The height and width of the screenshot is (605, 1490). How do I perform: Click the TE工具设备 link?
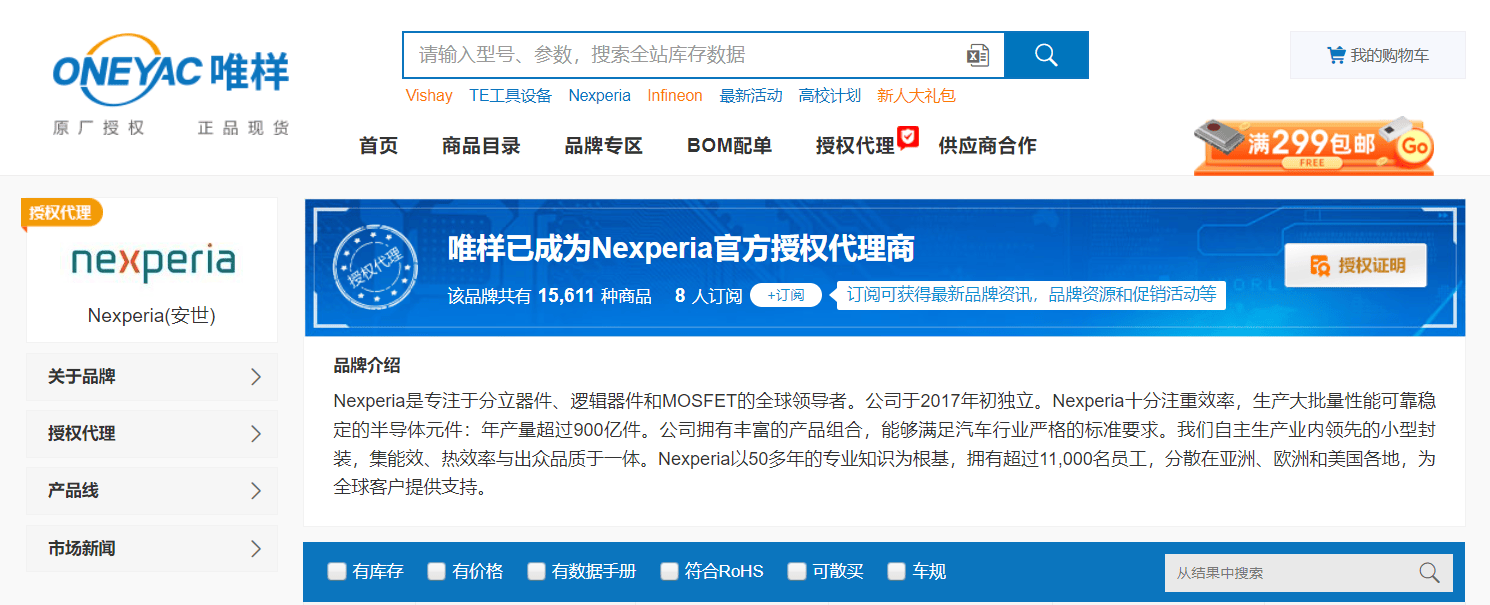[511, 96]
